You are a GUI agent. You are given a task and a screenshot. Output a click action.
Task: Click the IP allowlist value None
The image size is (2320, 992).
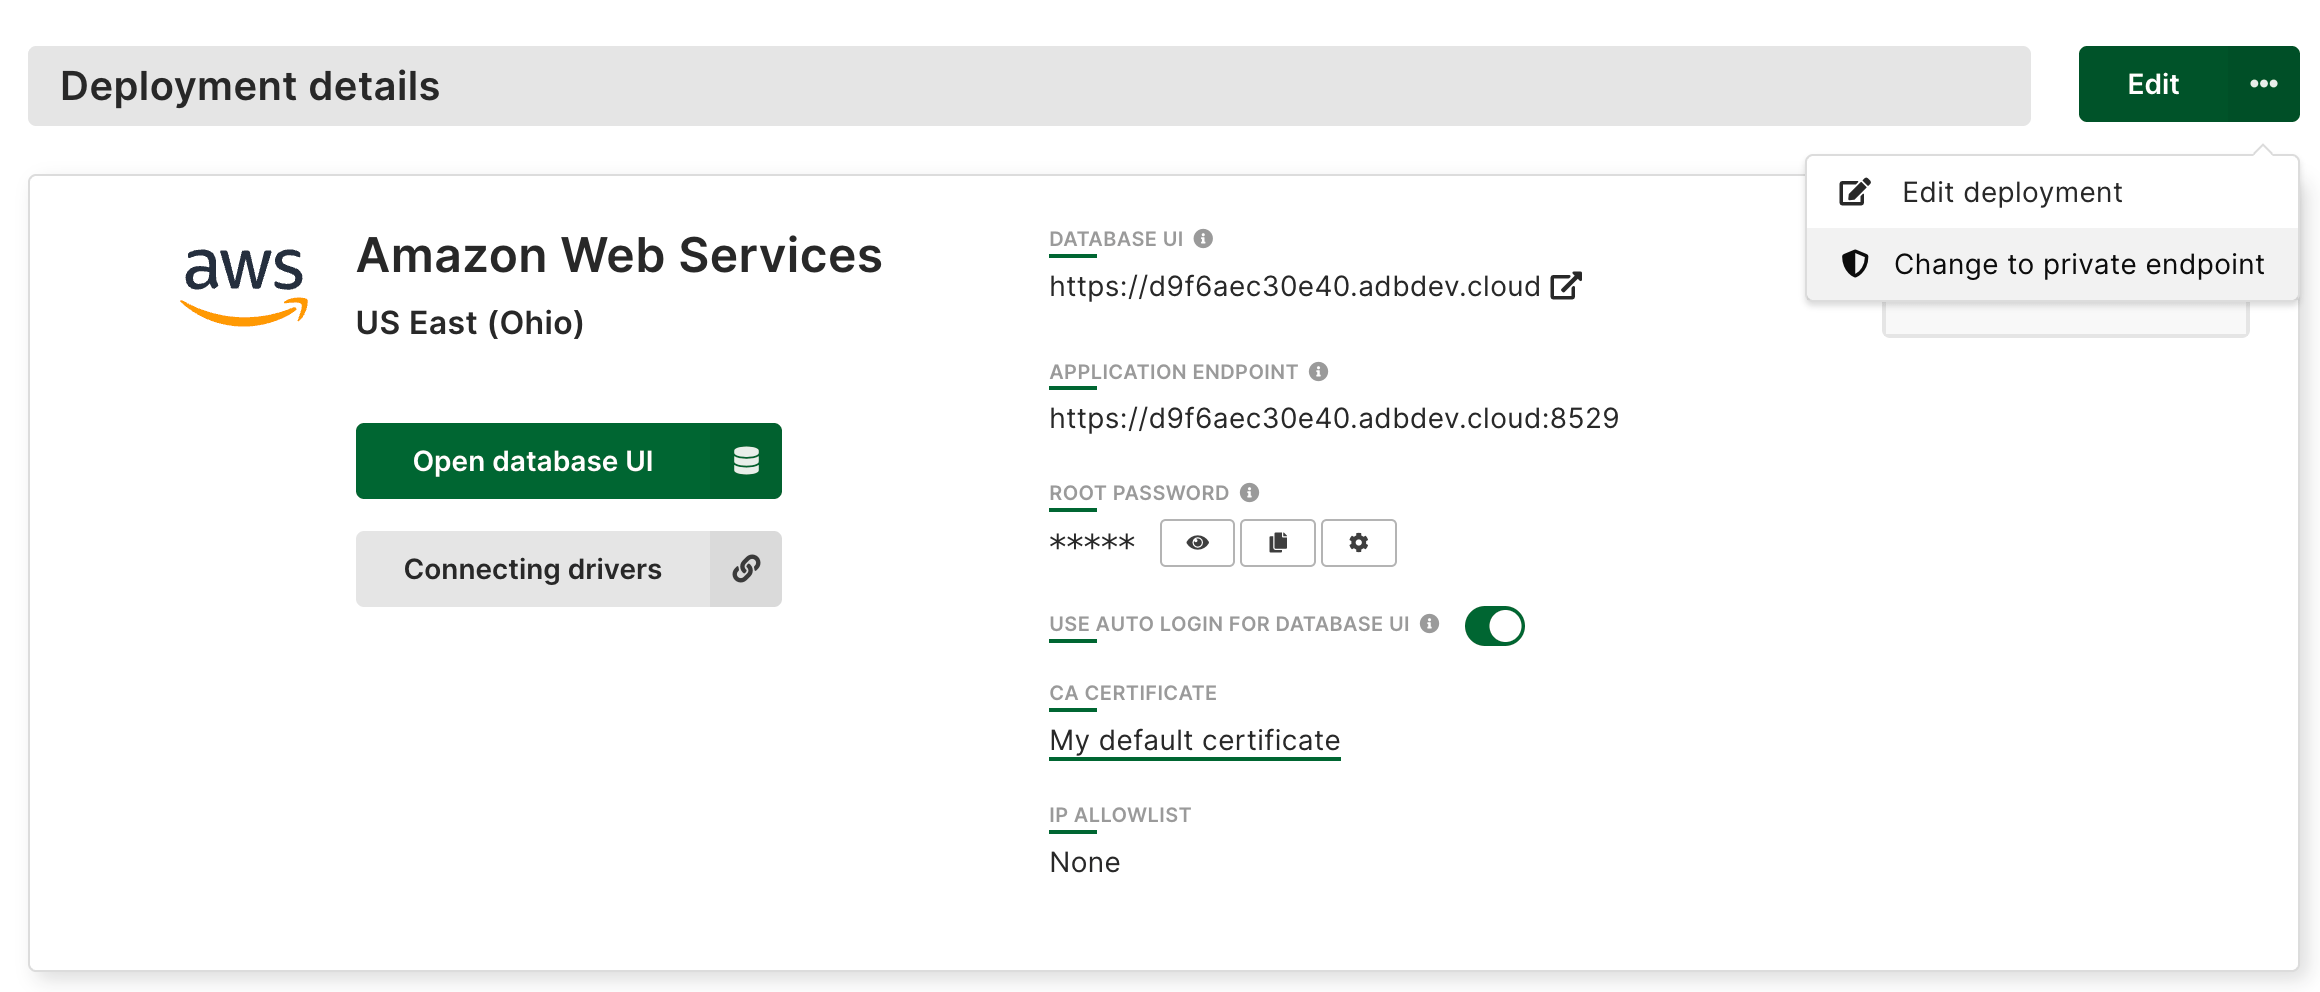pos(1085,862)
